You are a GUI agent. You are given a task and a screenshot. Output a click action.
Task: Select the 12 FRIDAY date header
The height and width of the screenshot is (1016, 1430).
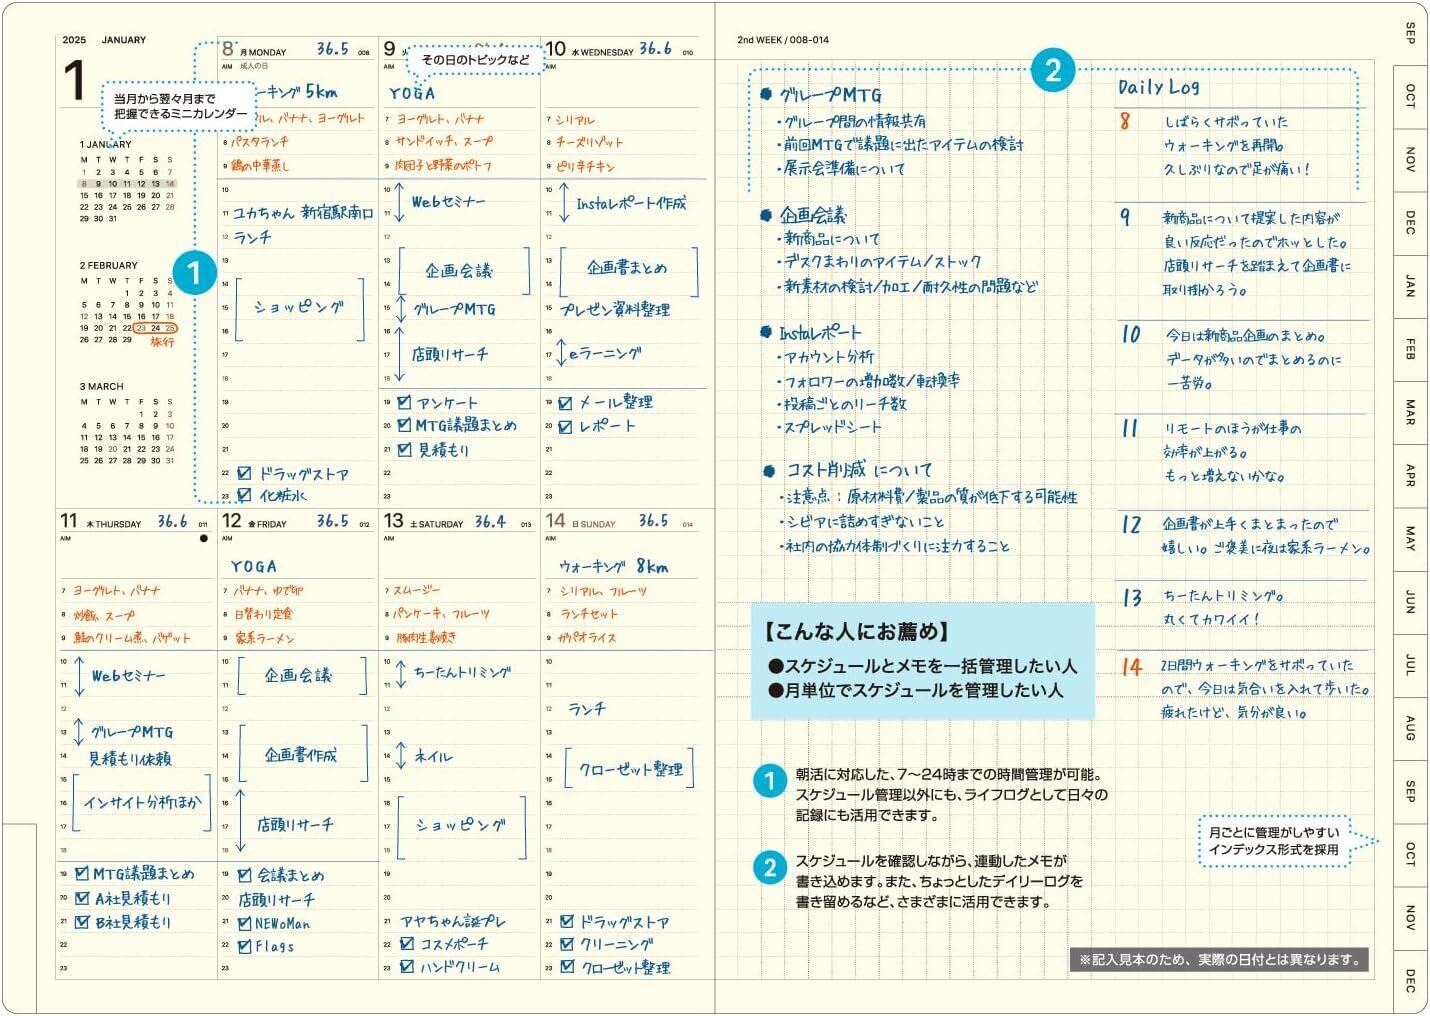(x=255, y=521)
